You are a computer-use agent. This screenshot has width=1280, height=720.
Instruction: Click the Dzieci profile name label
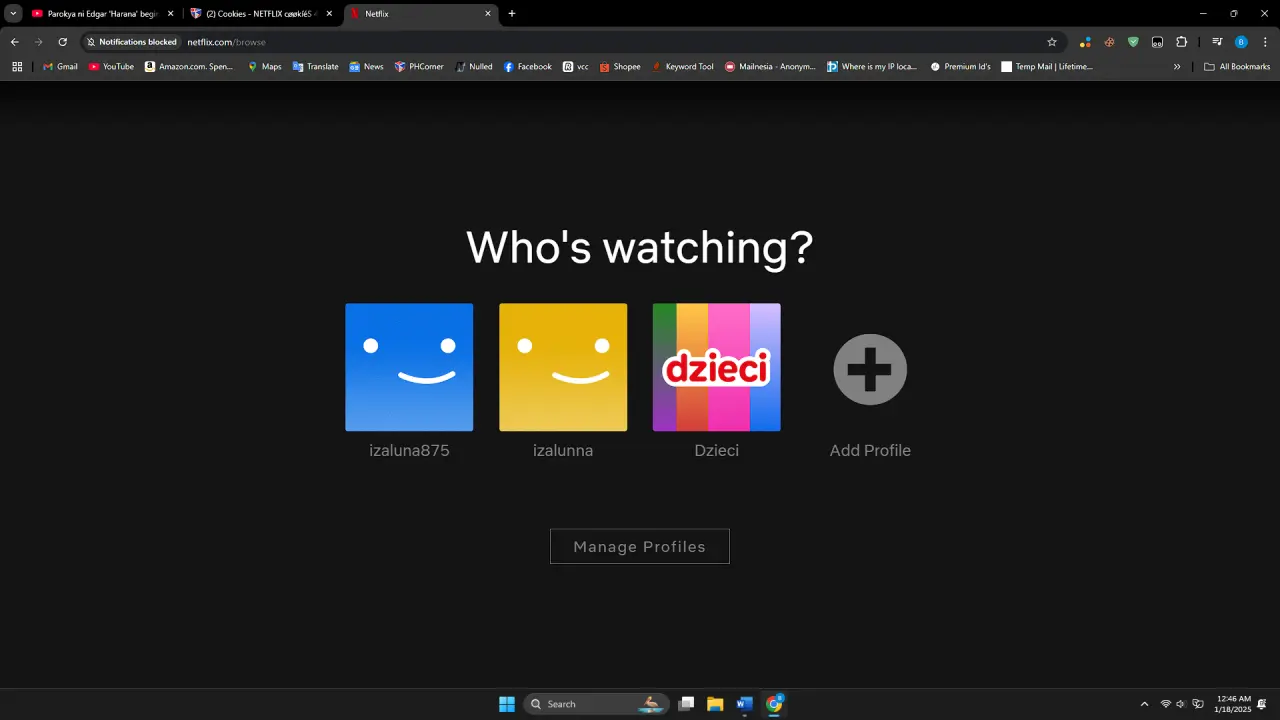[x=716, y=451]
